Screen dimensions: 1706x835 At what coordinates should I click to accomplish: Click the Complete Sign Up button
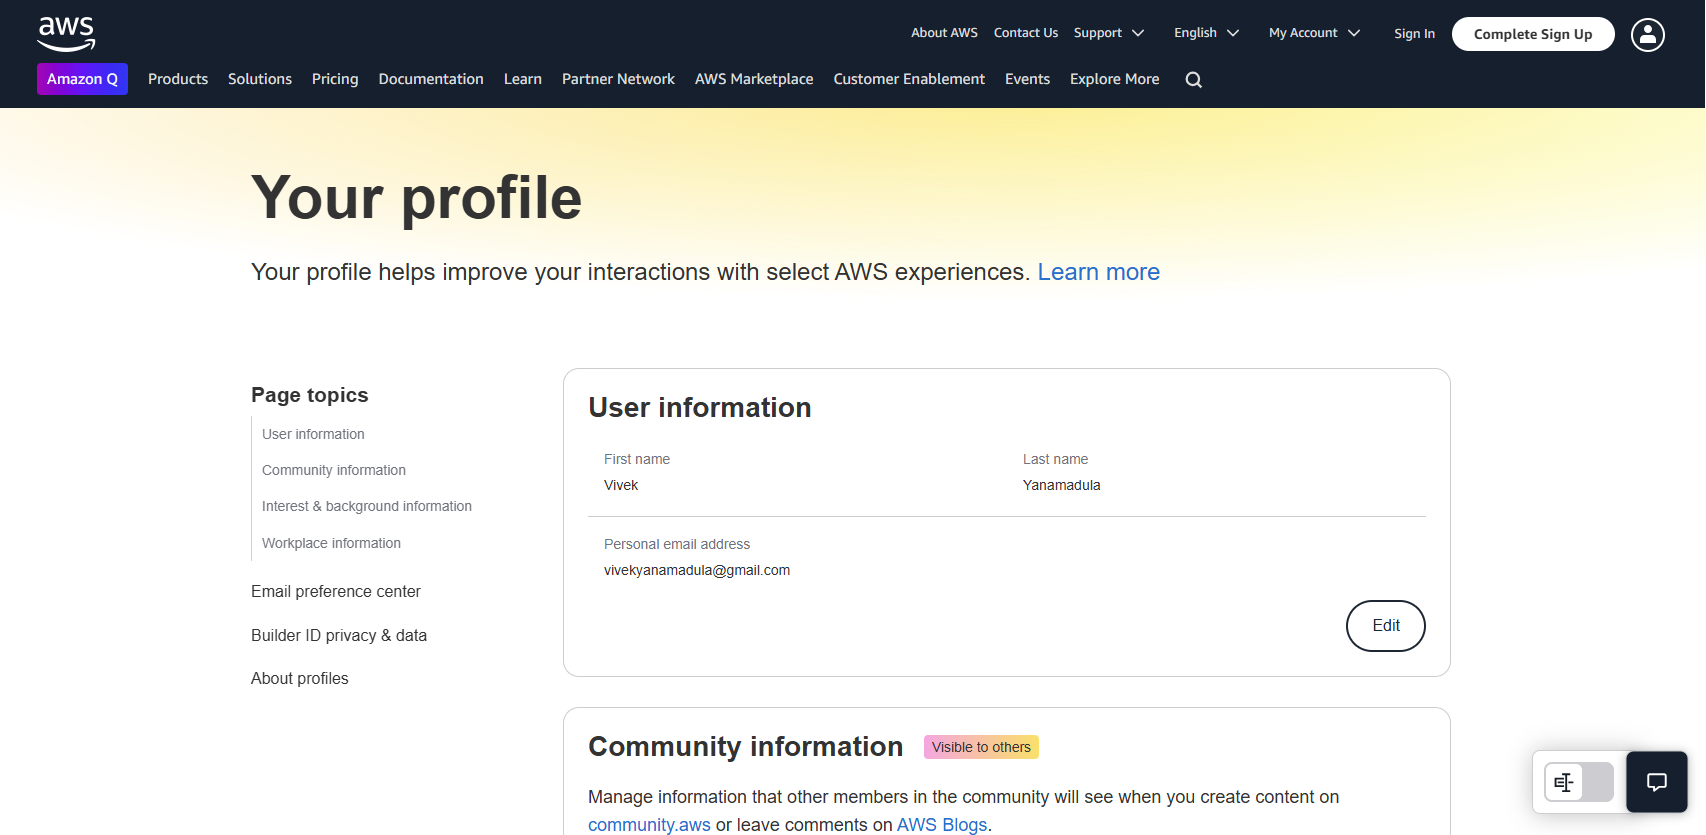tap(1533, 34)
